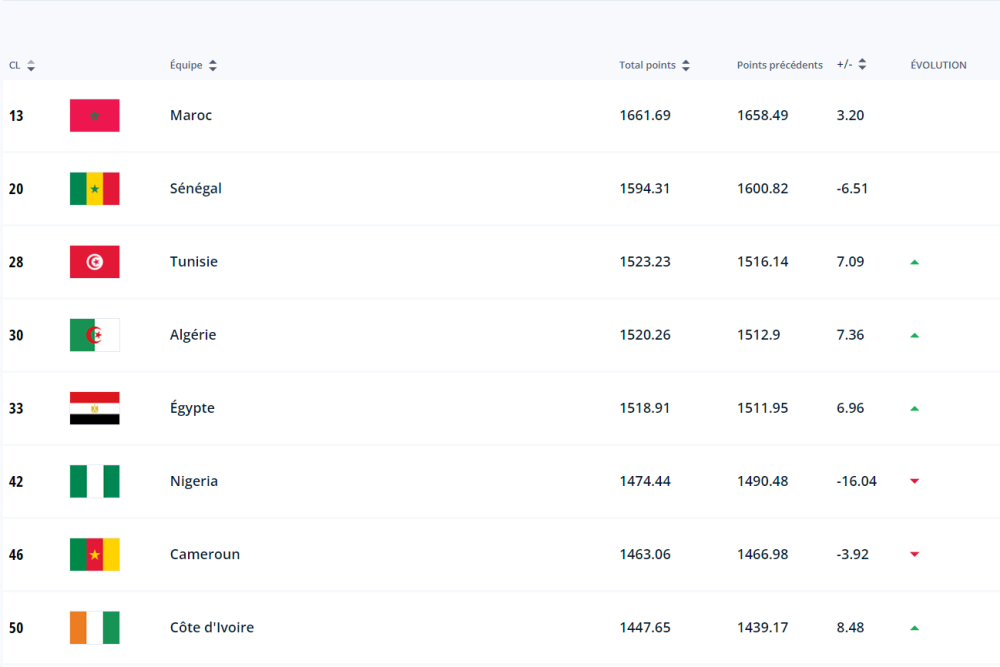Click the Cameroon flag icon

point(94,554)
